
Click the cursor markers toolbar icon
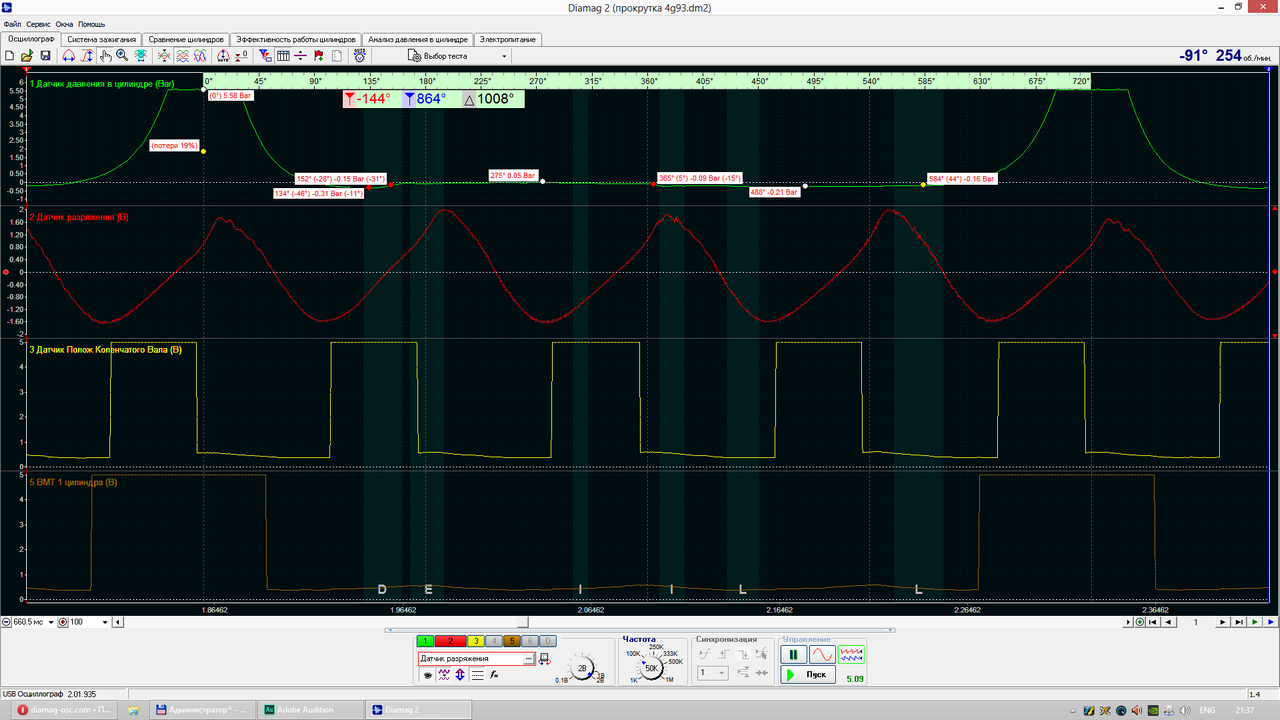(265, 56)
